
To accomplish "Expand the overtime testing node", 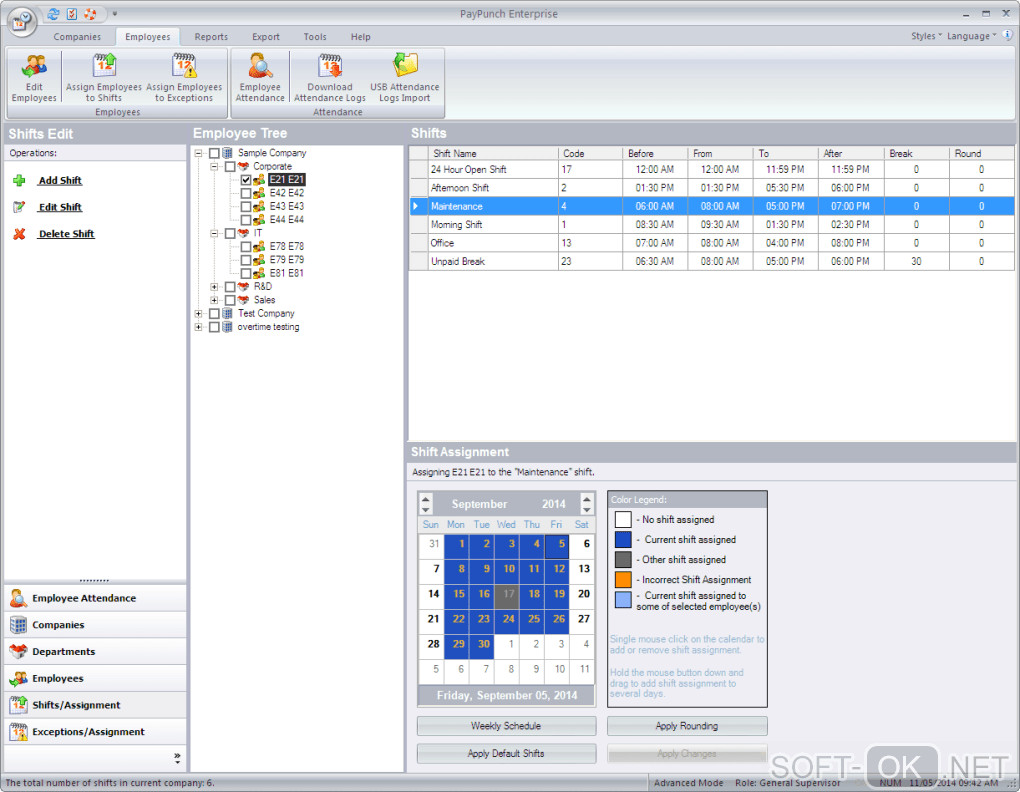I will 198,327.
